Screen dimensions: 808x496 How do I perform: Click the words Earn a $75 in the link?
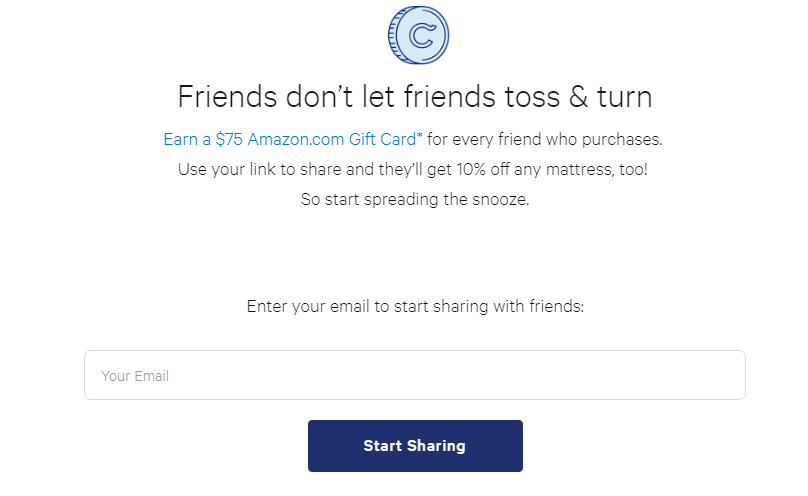(203, 139)
